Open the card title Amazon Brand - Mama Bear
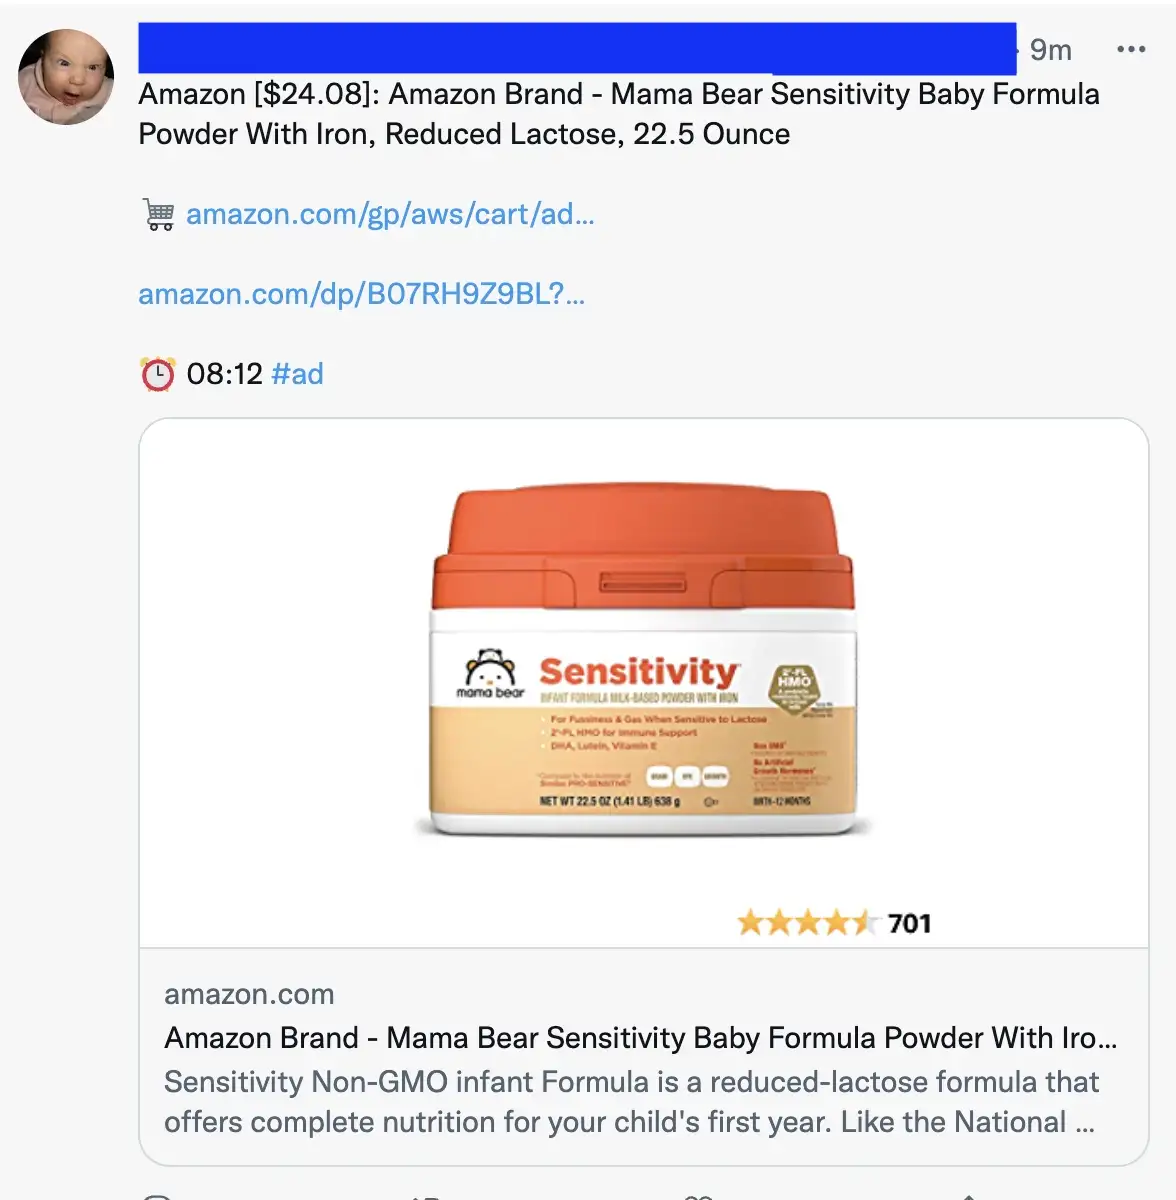The width and height of the screenshot is (1176, 1200). click(x=641, y=1038)
